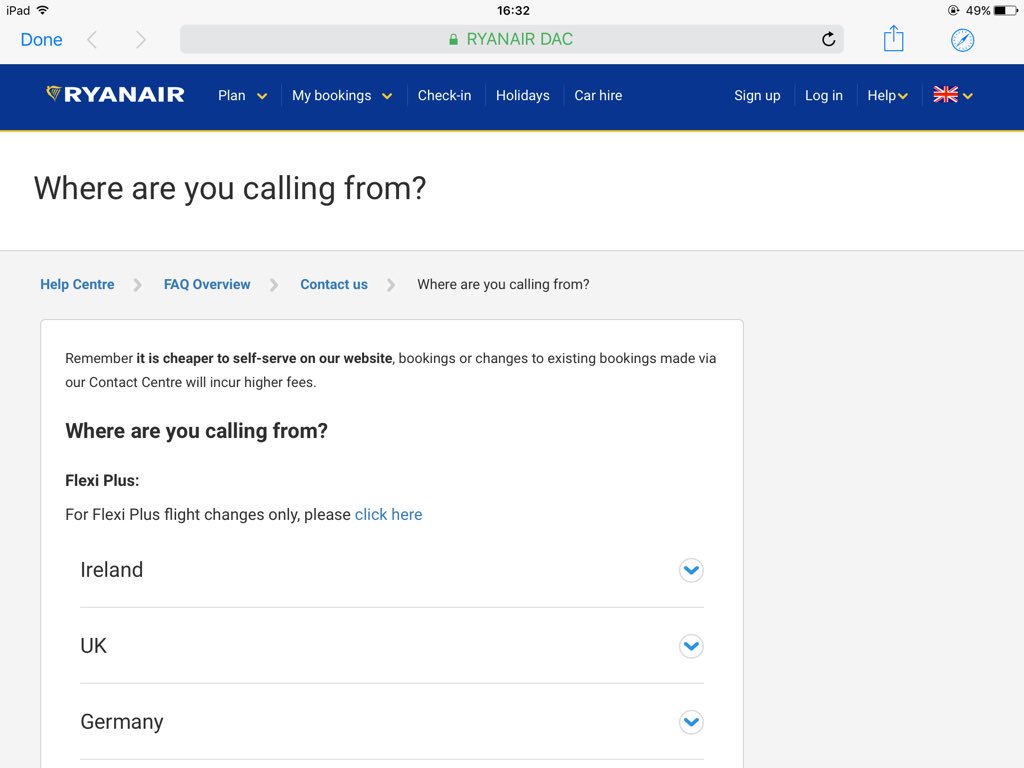Click the Flexi Plus 'click here' link
Viewport: 1024px width, 768px height.
point(389,515)
